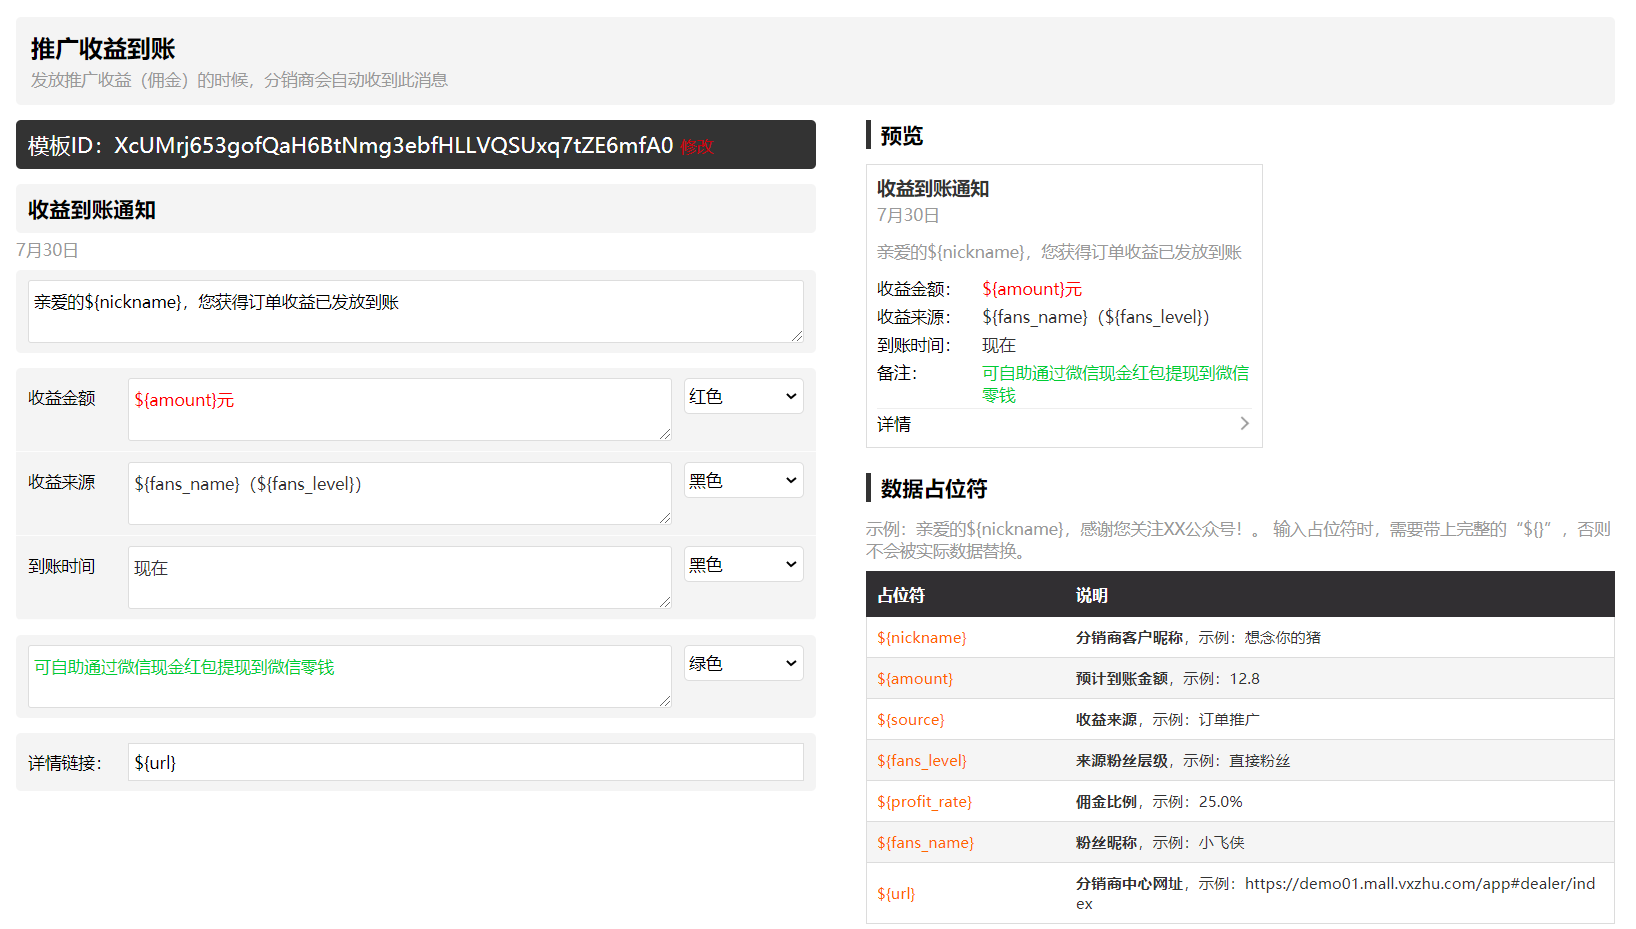
Task: Click the 收益金额 text area containing ${amount}元
Action: coord(399,409)
